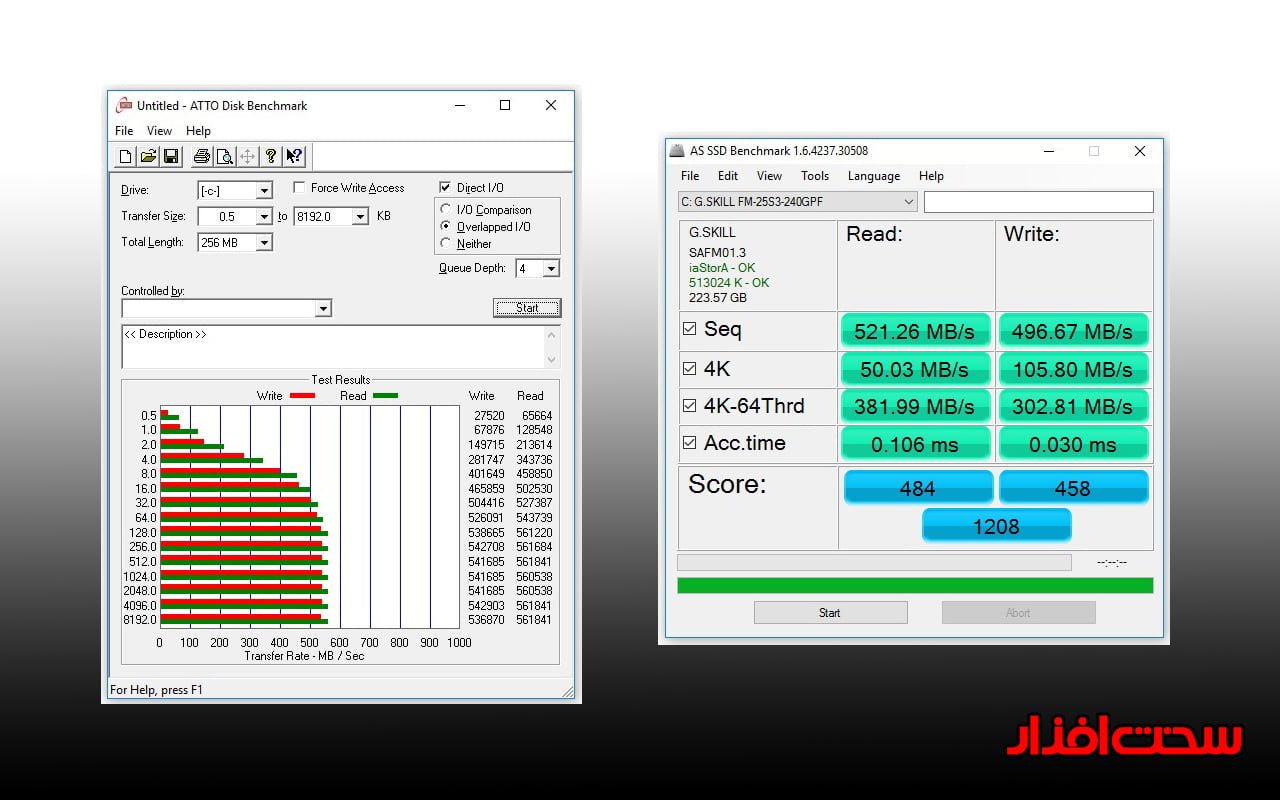Enable the Force Write Access checkbox
This screenshot has width=1280, height=800.
(x=300, y=188)
